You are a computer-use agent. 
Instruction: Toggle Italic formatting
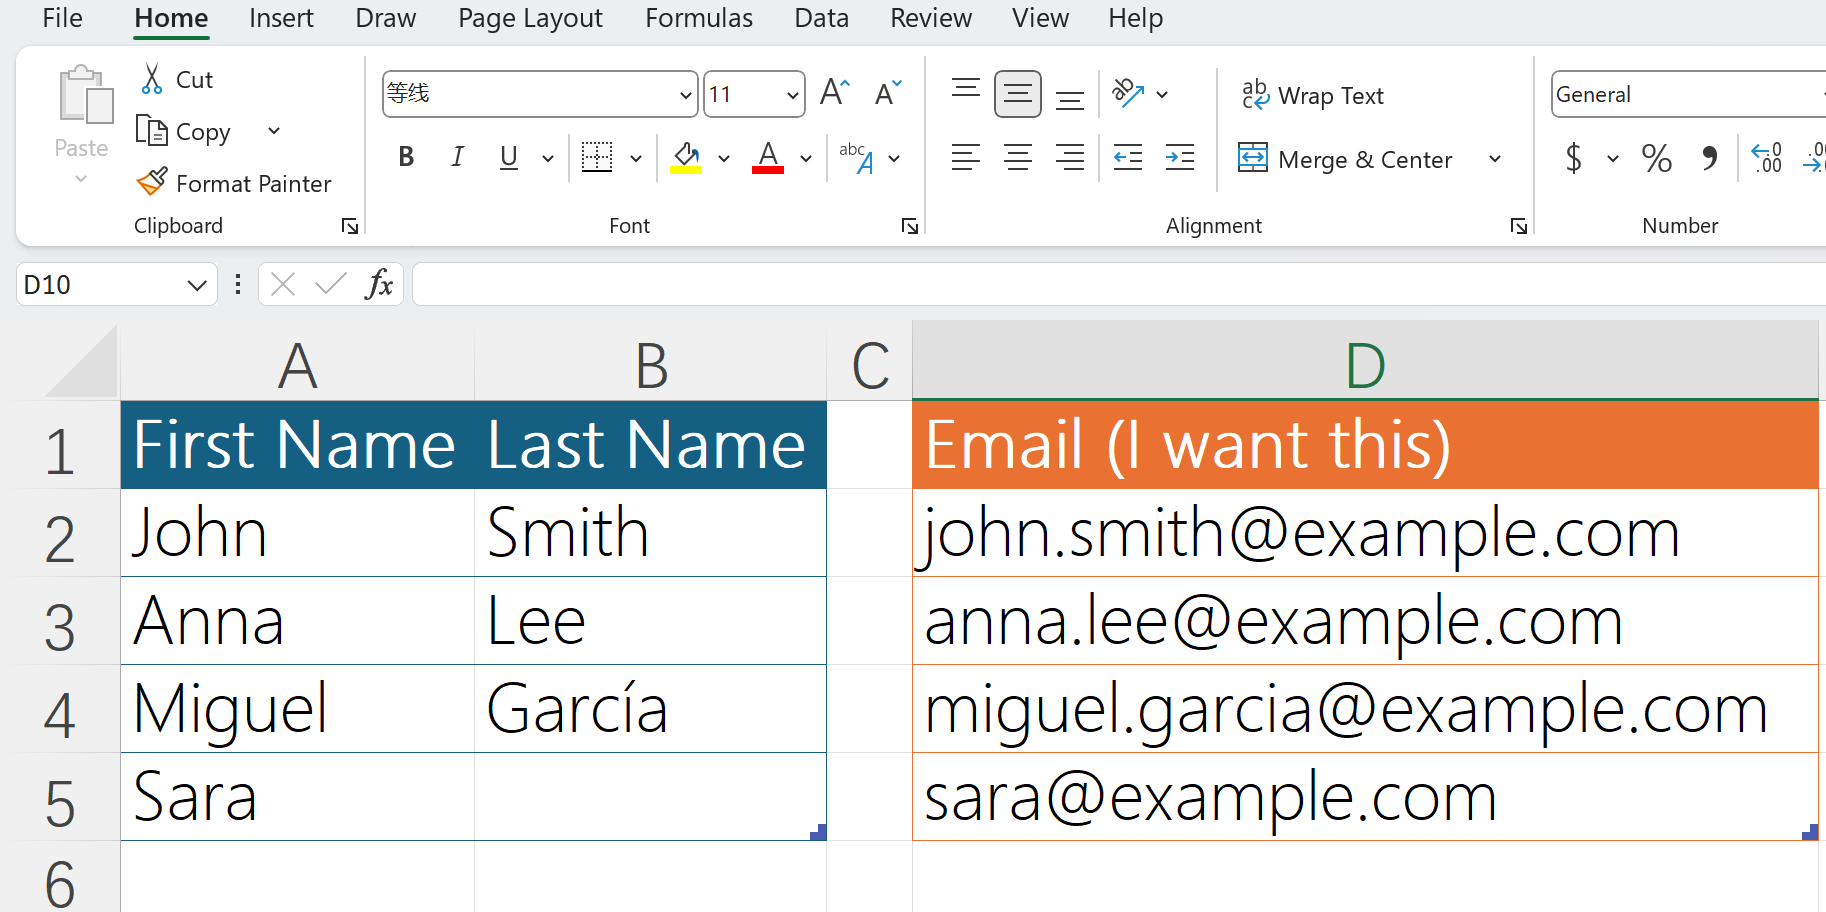[x=457, y=157]
